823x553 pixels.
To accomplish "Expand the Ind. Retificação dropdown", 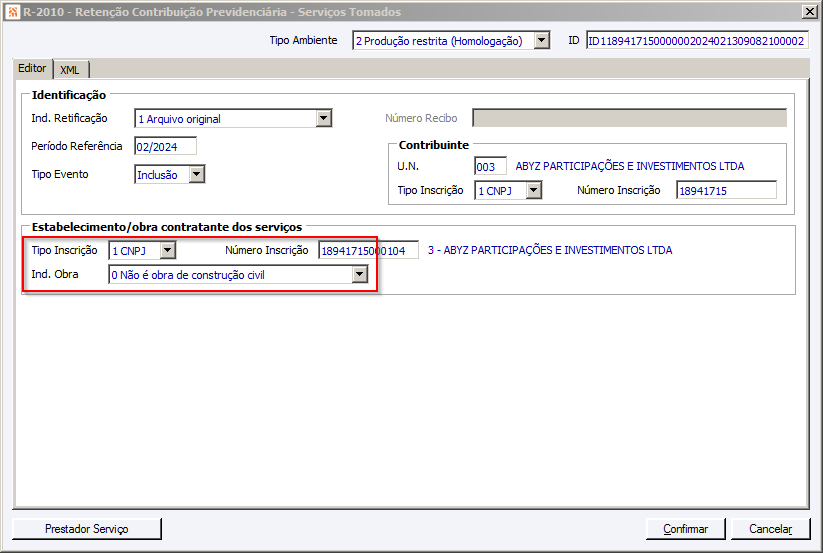I will (x=324, y=119).
